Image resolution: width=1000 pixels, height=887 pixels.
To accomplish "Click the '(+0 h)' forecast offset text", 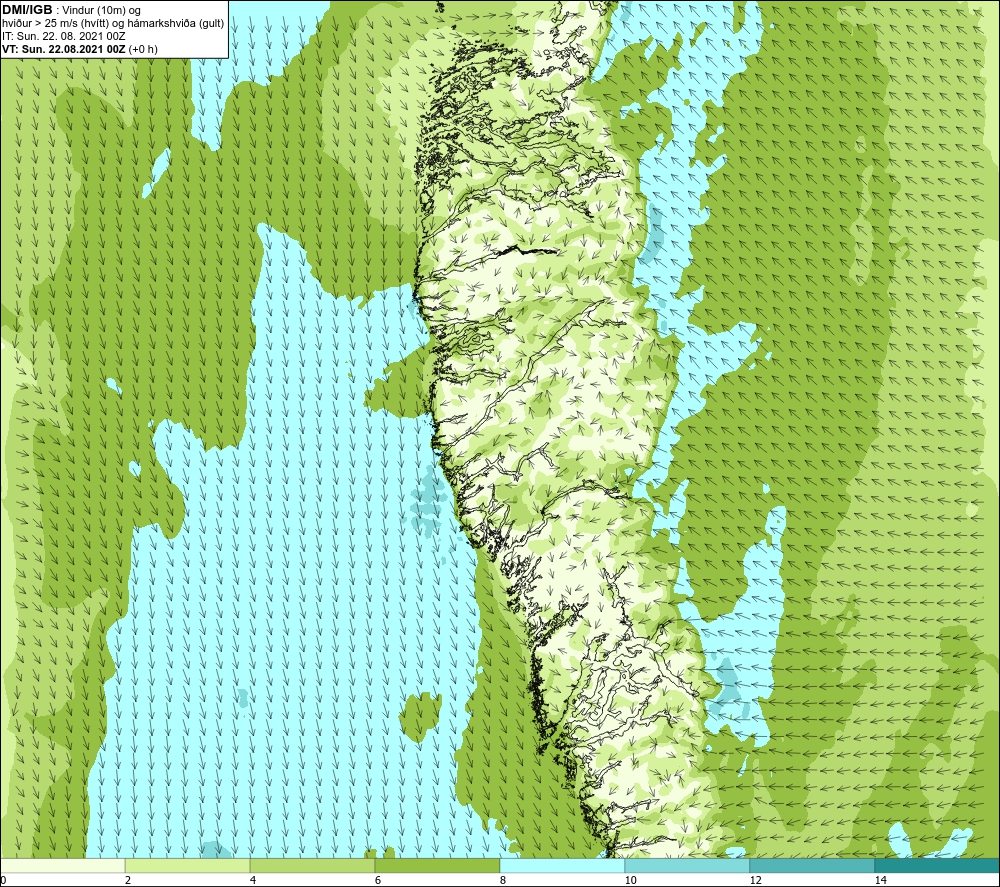I will pyautogui.click(x=143, y=49).
